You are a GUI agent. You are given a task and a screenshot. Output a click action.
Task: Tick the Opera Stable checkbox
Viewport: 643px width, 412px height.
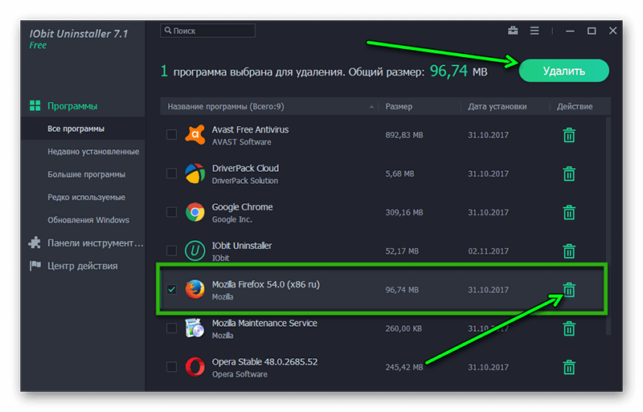(171, 367)
